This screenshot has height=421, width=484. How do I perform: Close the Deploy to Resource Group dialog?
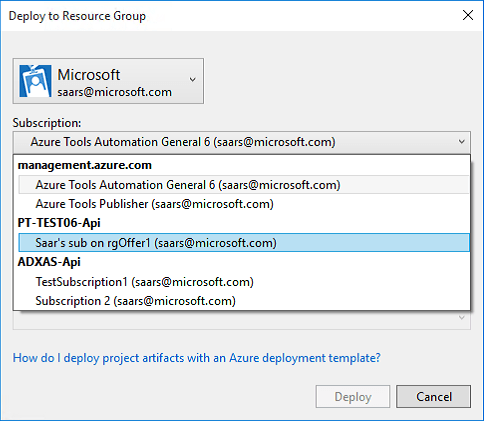[468, 15]
